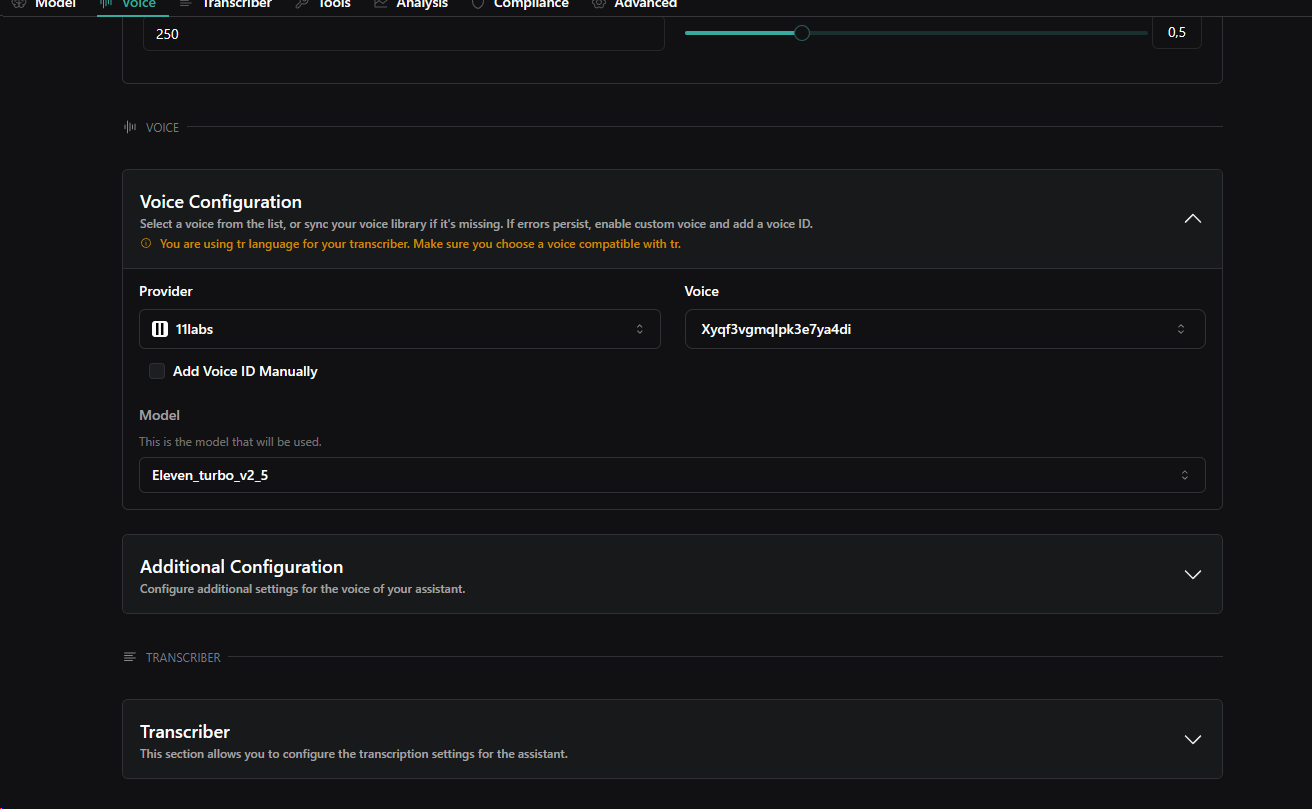Click the slider handle set to 0.5
Image resolution: width=1312 pixels, height=809 pixels.
pos(801,33)
